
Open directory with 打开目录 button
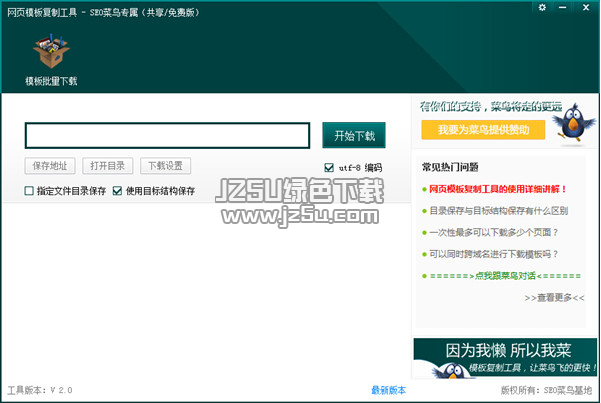point(107,166)
